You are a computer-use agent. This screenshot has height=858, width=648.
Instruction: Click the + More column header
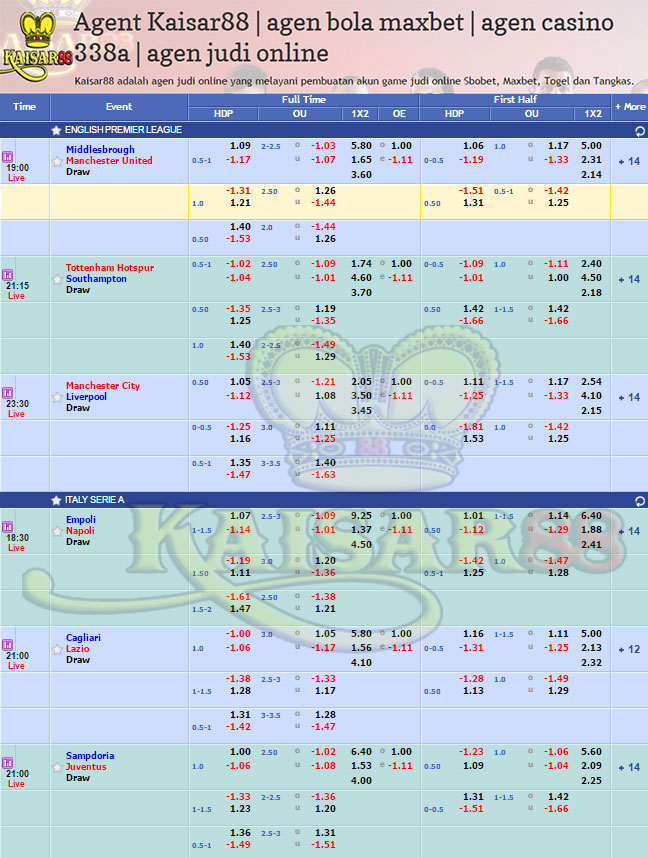click(630, 107)
